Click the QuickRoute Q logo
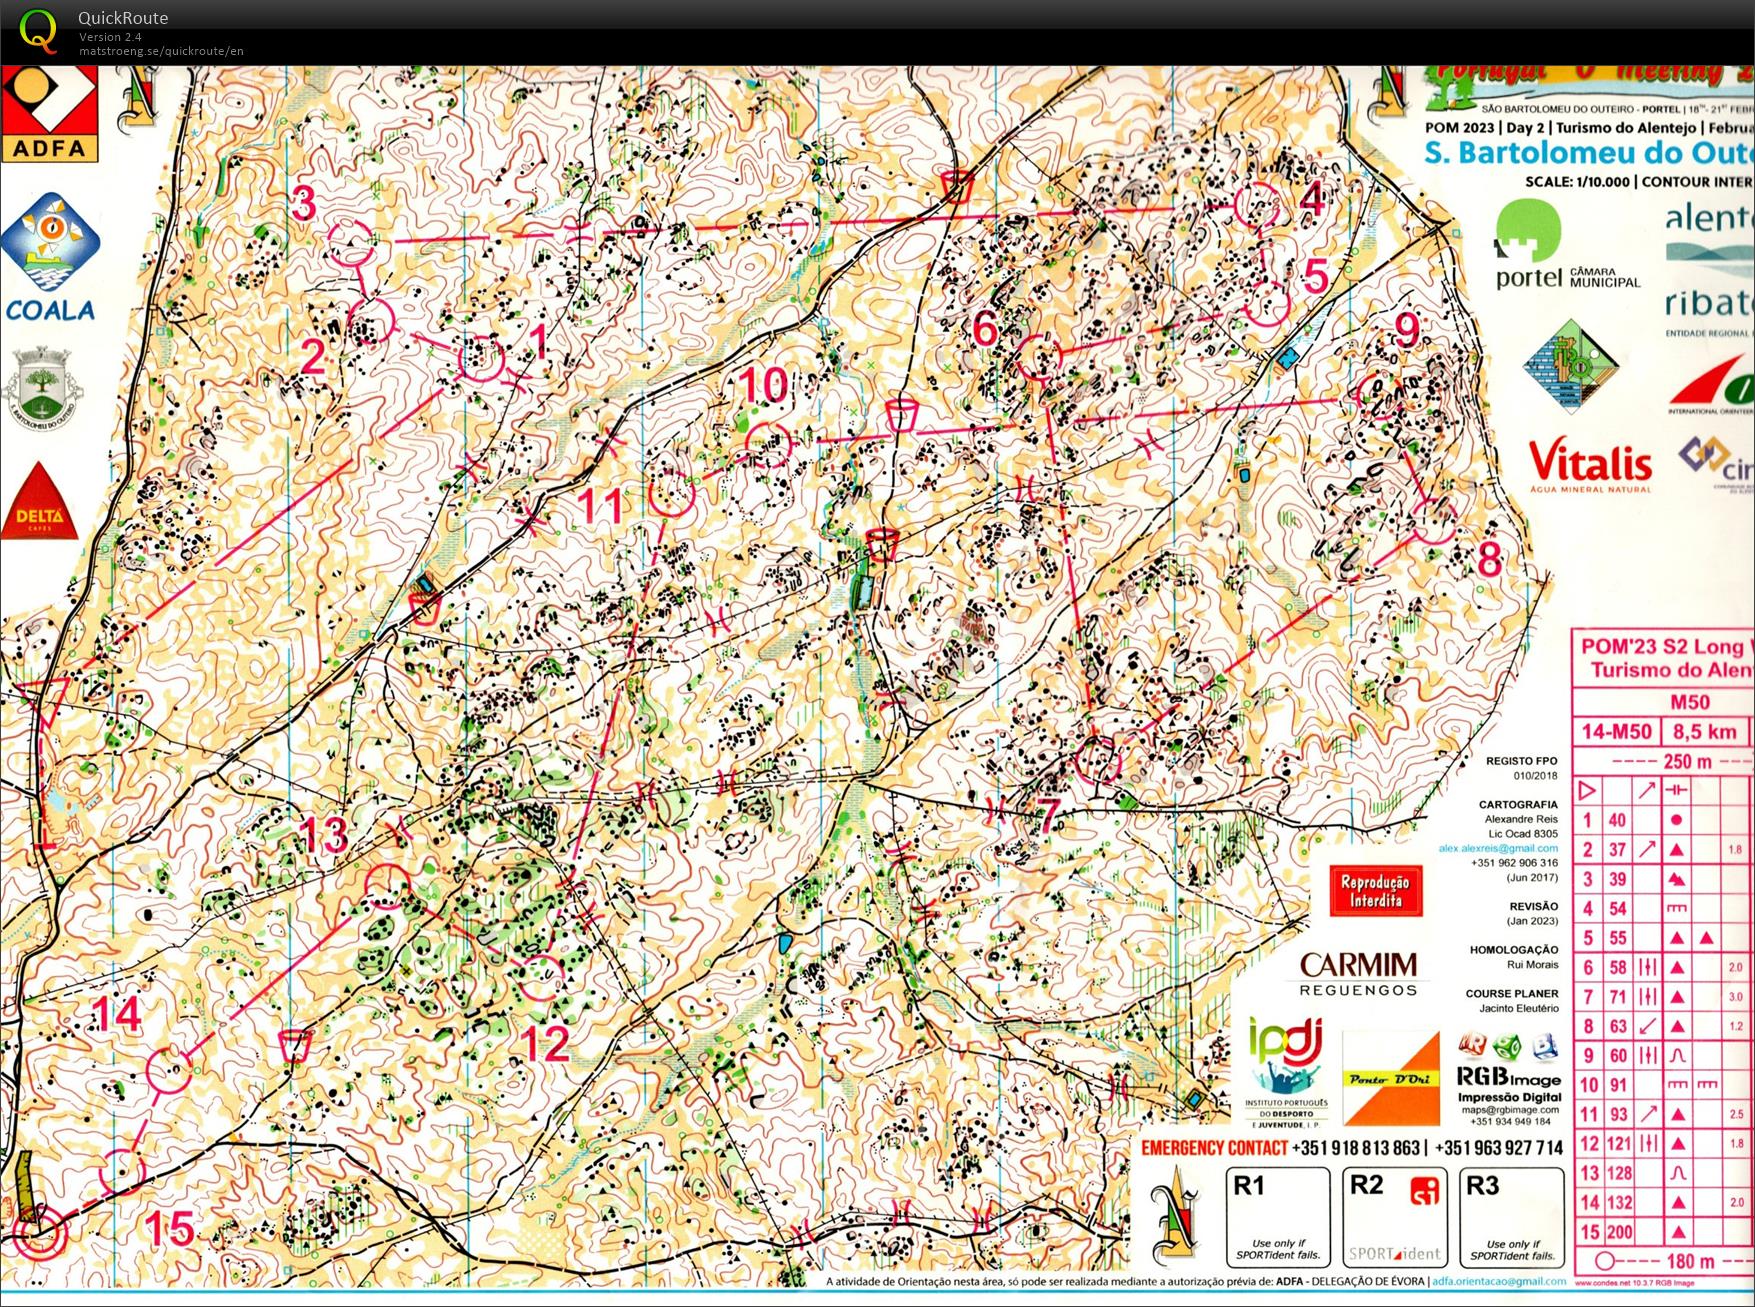The height and width of the screenshot is (1307, 1755). click(37, 29)
